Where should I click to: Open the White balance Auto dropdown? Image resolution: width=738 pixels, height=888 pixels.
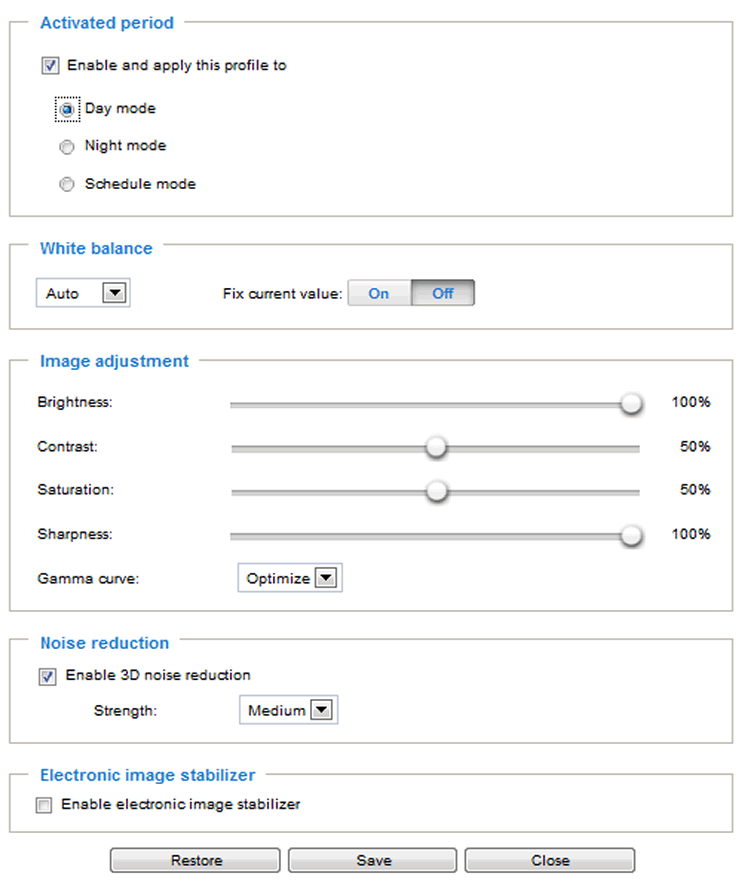83,293
